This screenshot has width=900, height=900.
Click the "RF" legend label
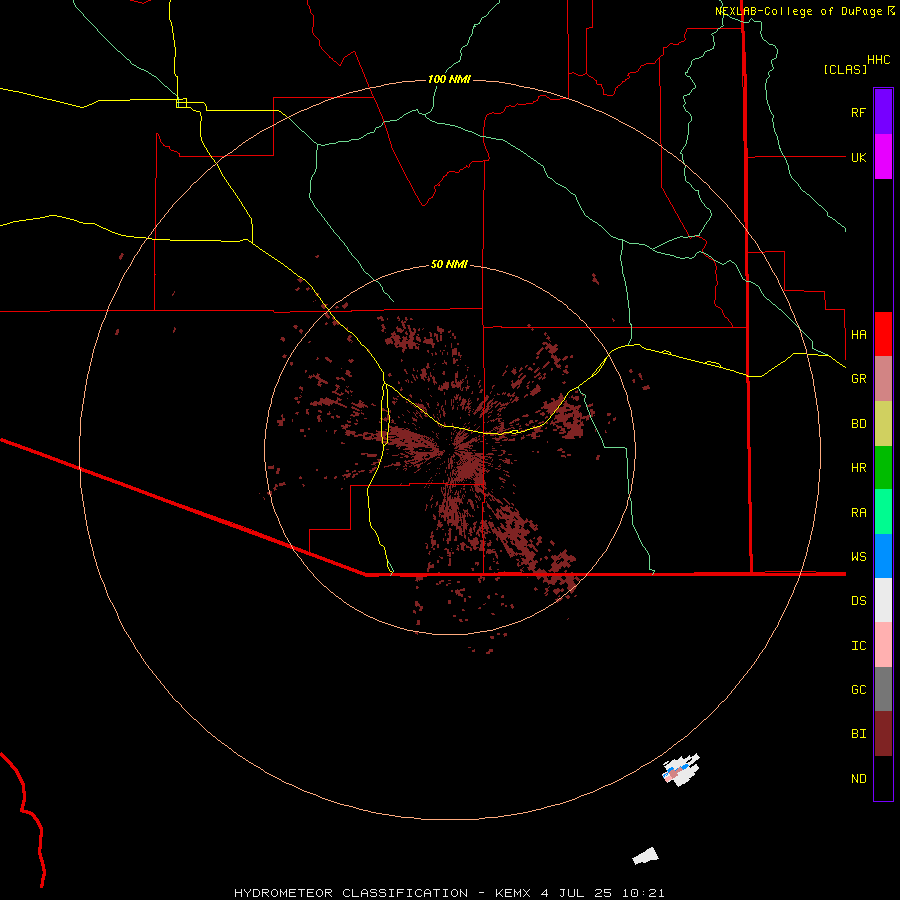coord(858,112)
